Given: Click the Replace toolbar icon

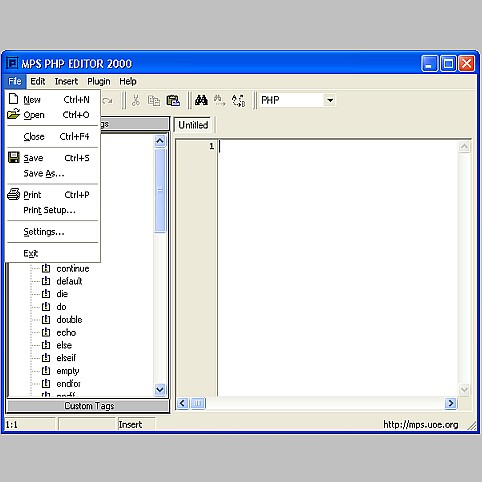Looking at the screenshot, I should [238, 100].
